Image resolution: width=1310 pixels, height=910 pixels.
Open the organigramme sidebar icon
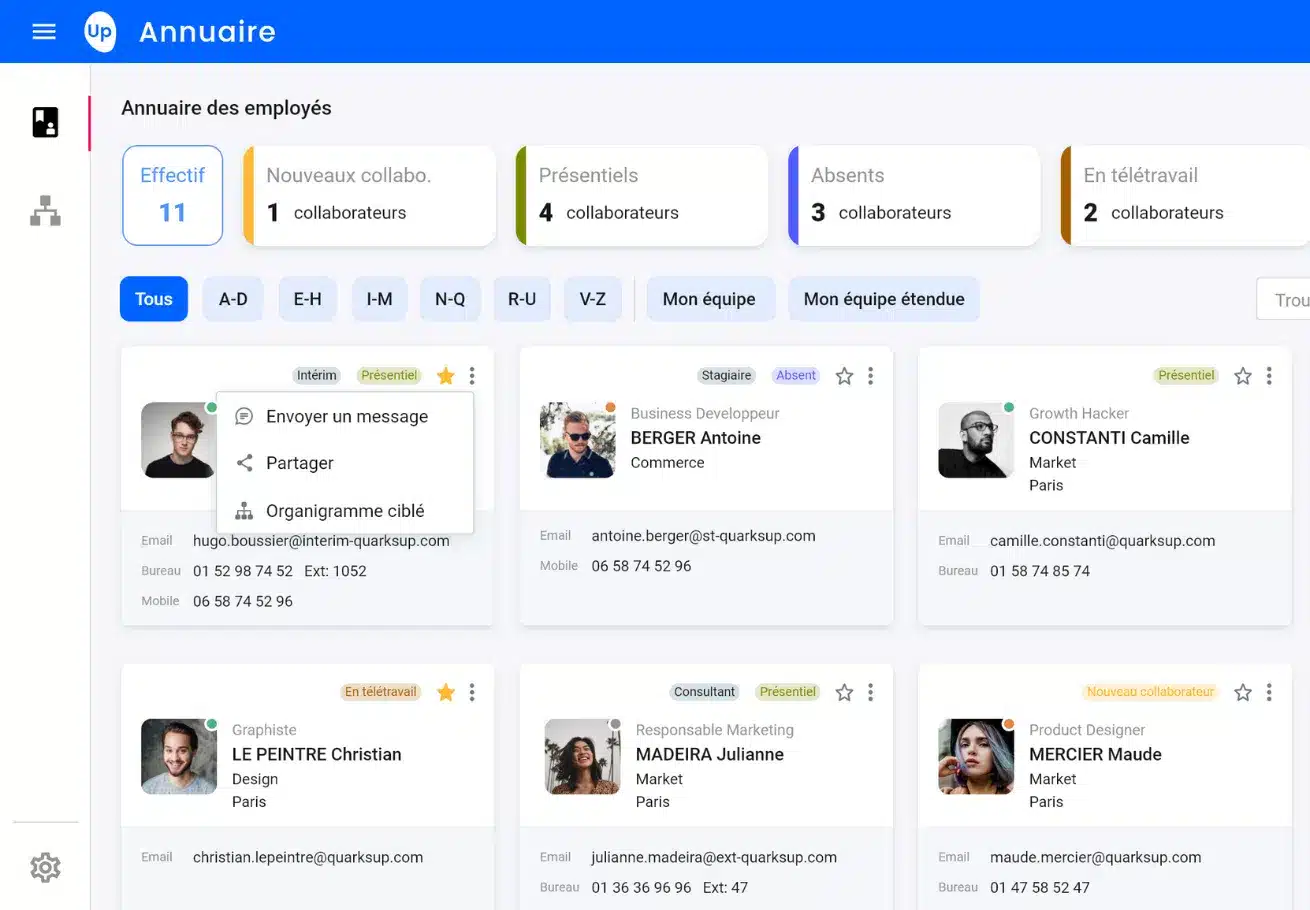[x=44, y=211]
